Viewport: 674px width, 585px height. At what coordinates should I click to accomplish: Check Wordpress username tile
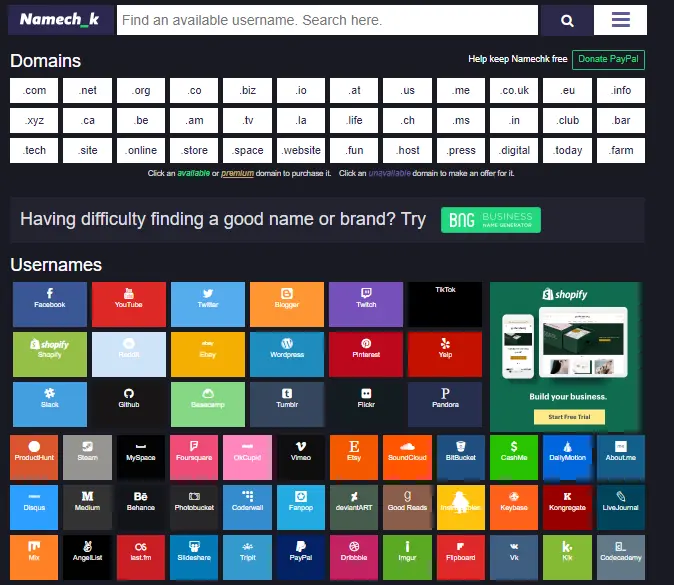coord(287,354)
